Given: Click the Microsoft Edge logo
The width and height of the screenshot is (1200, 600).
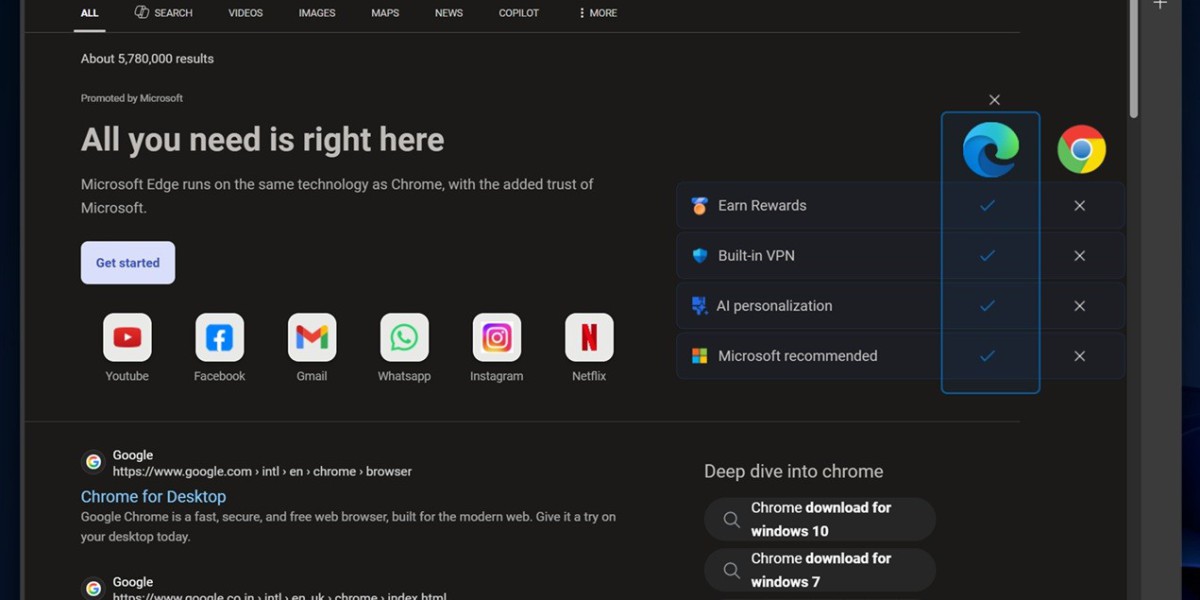Looking at the screenshot, I should click(990, 150).
